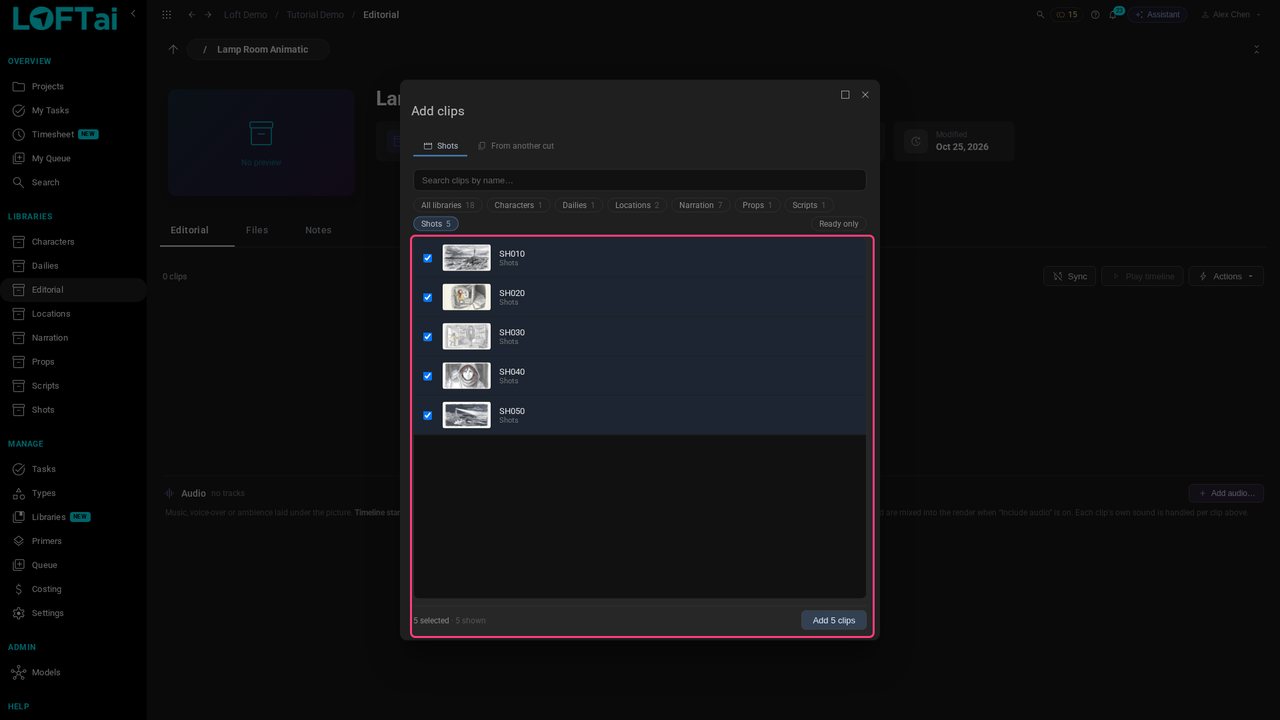This screenshot has height=720, width=1280.
Task: Go to Tutorial Demo breadcrumb
Action: [315, 15]
